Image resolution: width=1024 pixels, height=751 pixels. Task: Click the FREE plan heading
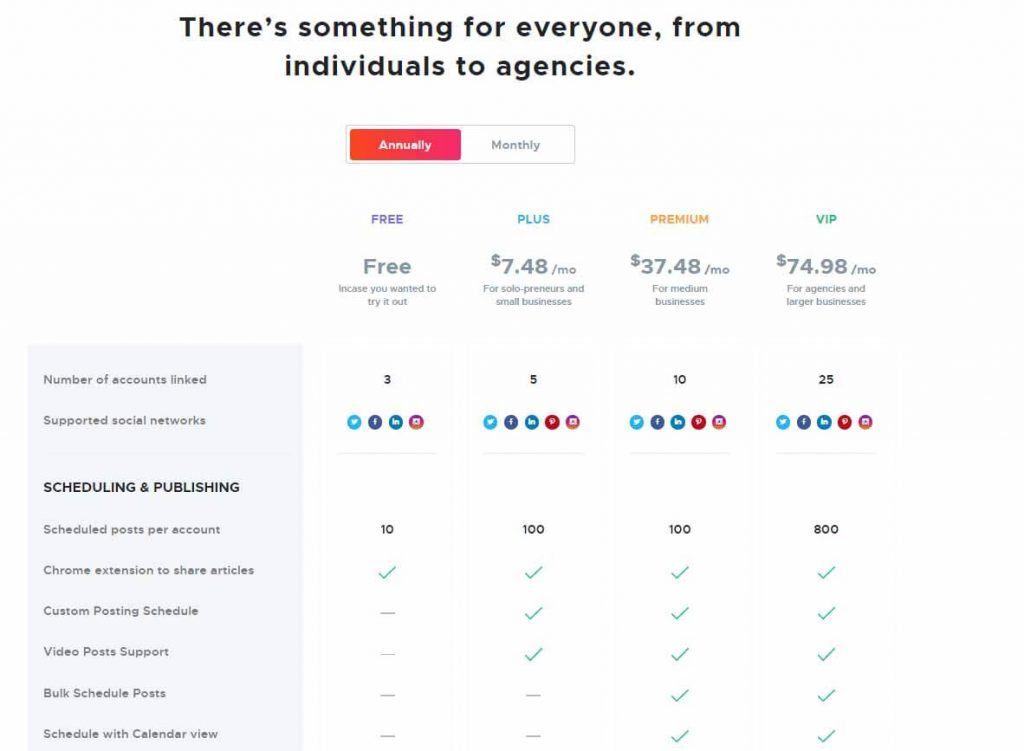[x=387, y=219]
